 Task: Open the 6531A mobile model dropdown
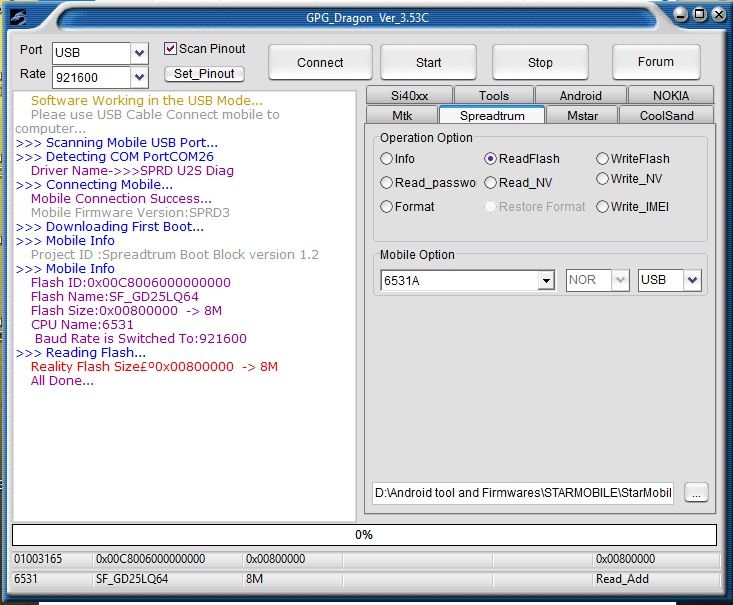coord(546,281)
